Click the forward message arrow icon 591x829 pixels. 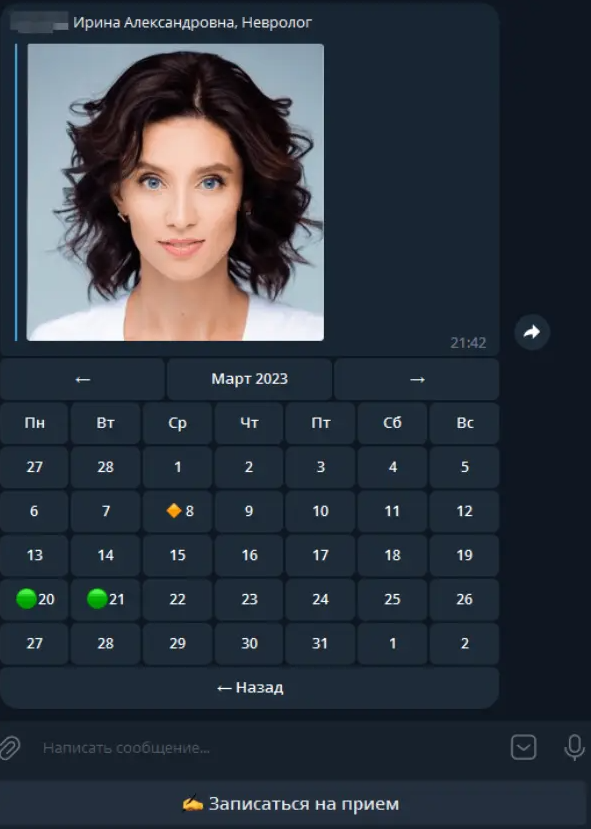coord(532,332)
